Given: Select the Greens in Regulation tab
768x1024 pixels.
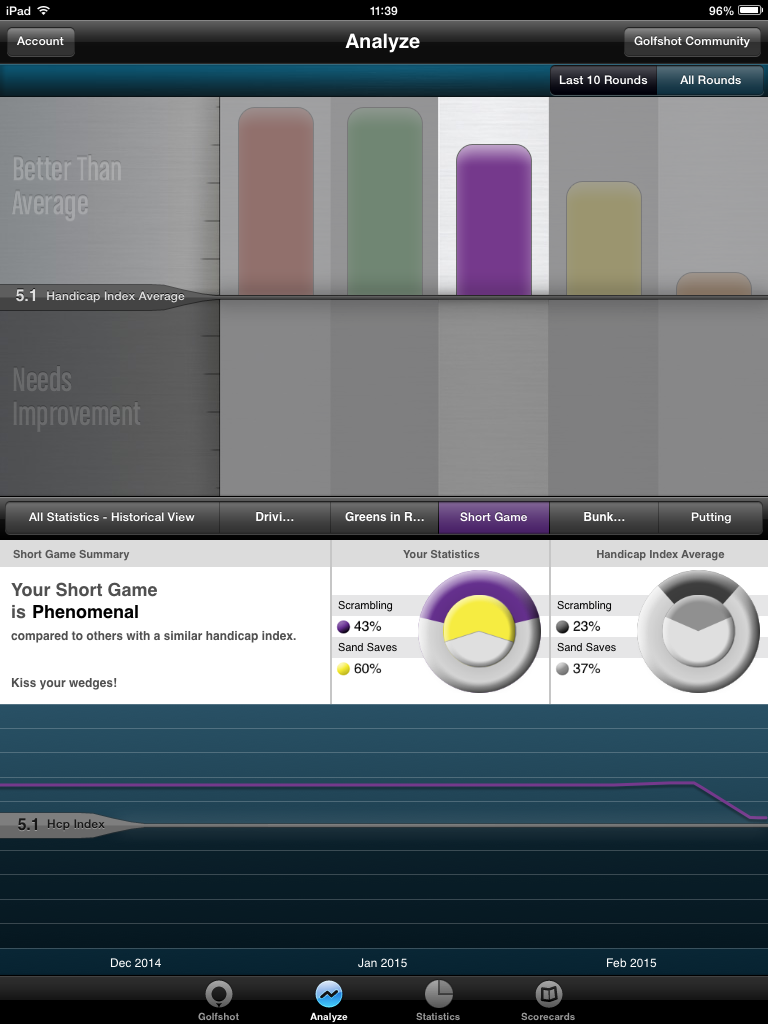Looking at the screenshot, I should pyautogui.click(x=385, y=517).
